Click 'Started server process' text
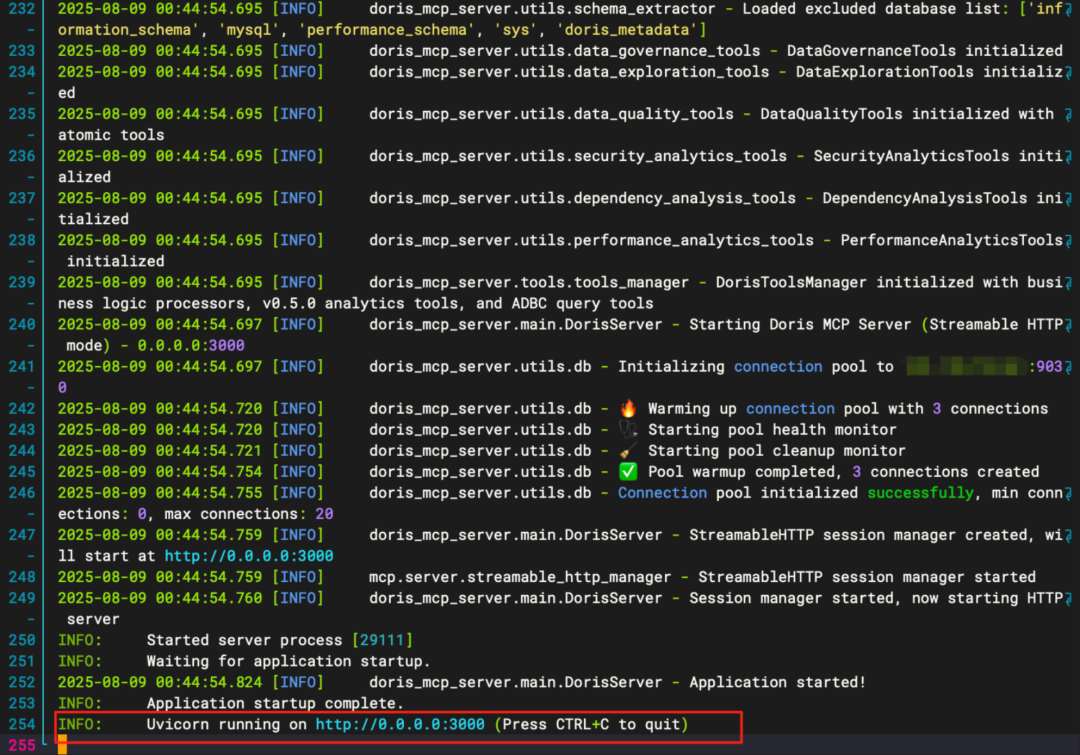Image resolution: width=1080 pixels, height=755 pixels. point(245,640)
